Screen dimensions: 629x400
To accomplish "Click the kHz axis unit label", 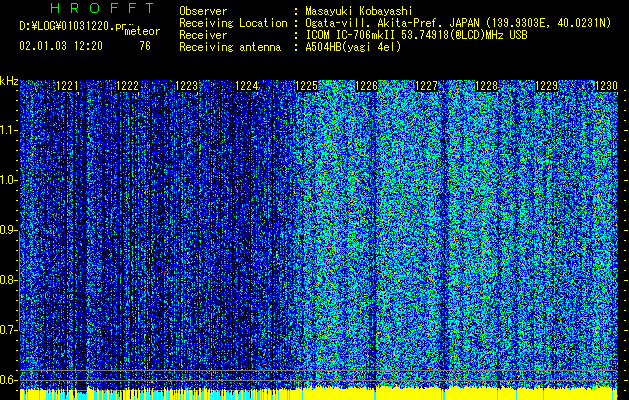I will (9, 82).
